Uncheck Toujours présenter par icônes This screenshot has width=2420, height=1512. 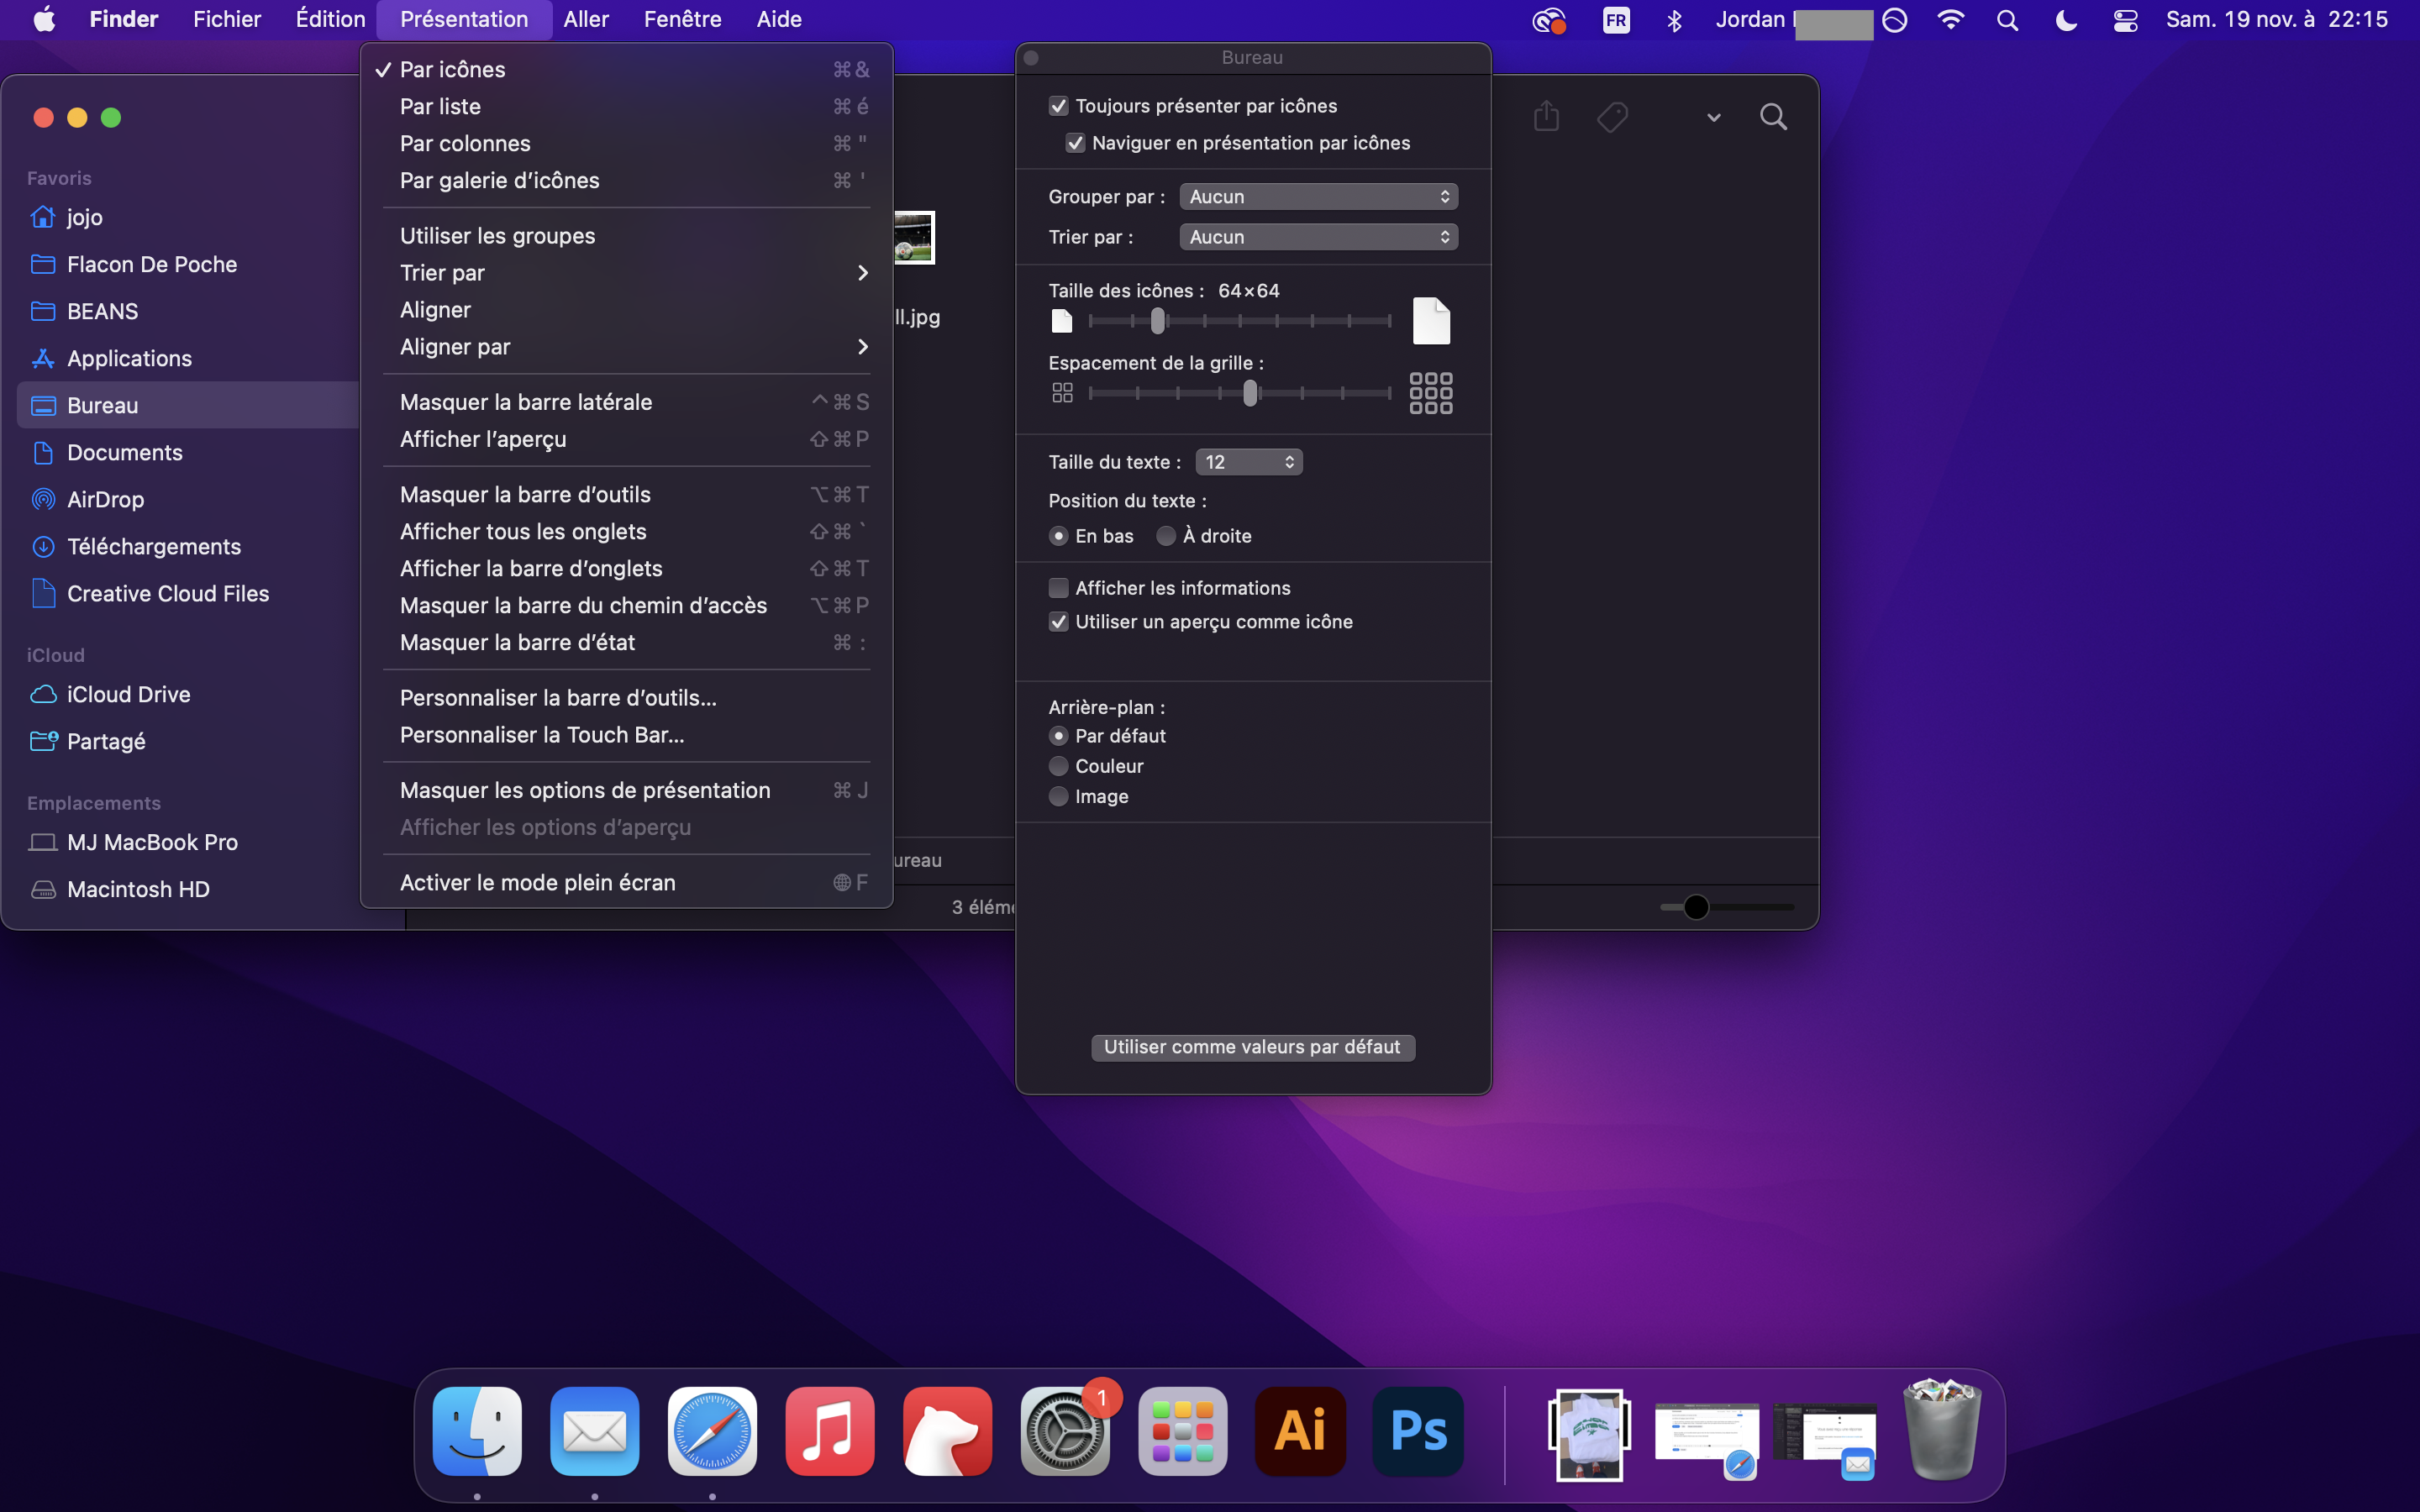click(1059, 106)
